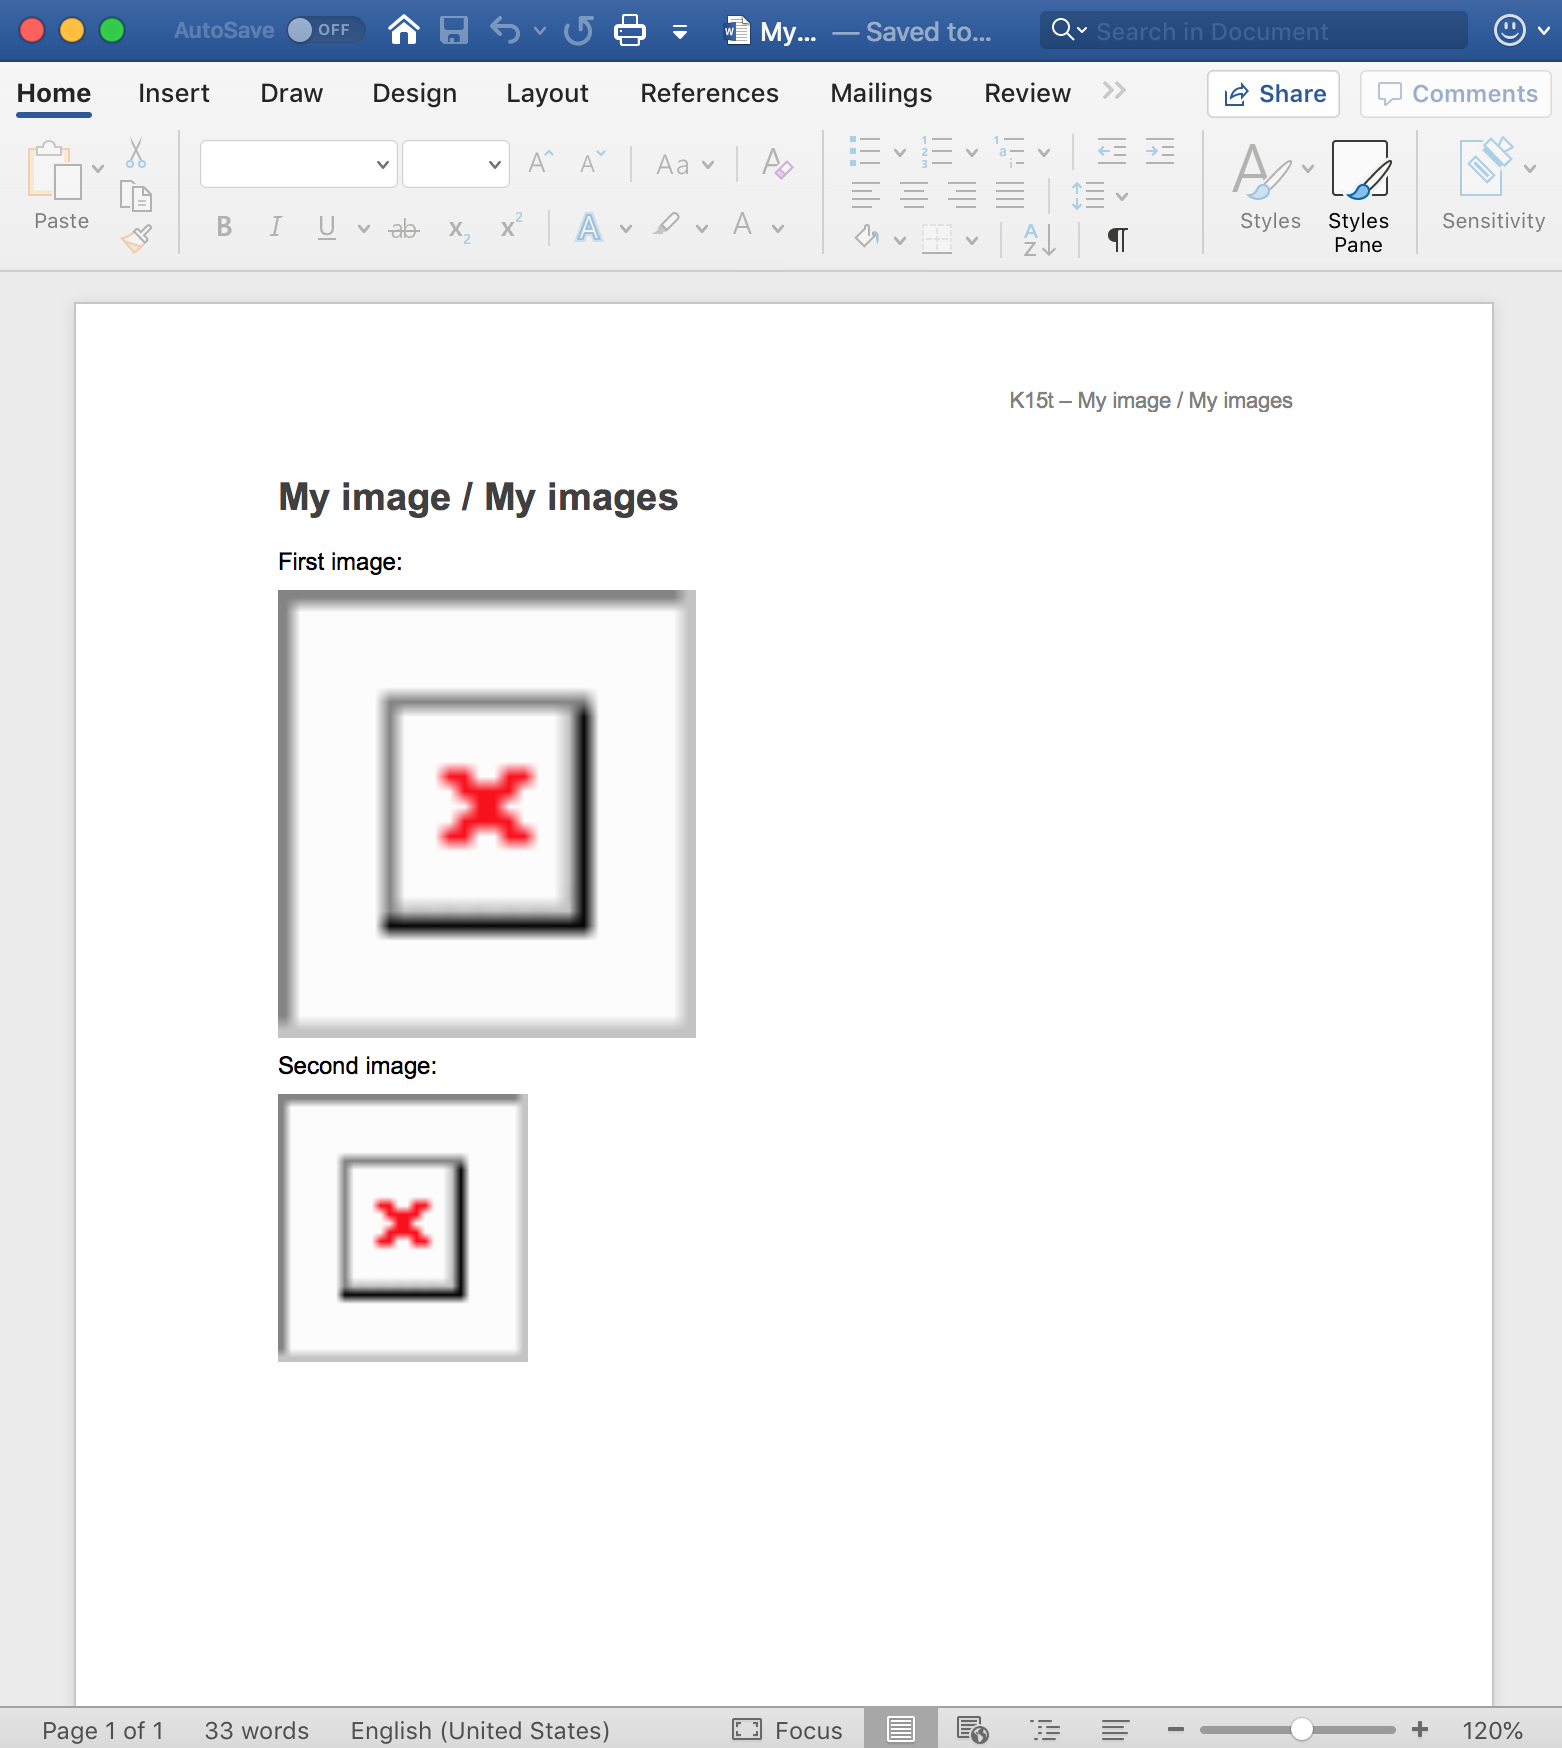This screenshot has width=1562, height=1748.
Task: Click the Home icon in title bar
Action: pyautogui.click(x=403, y=31)
